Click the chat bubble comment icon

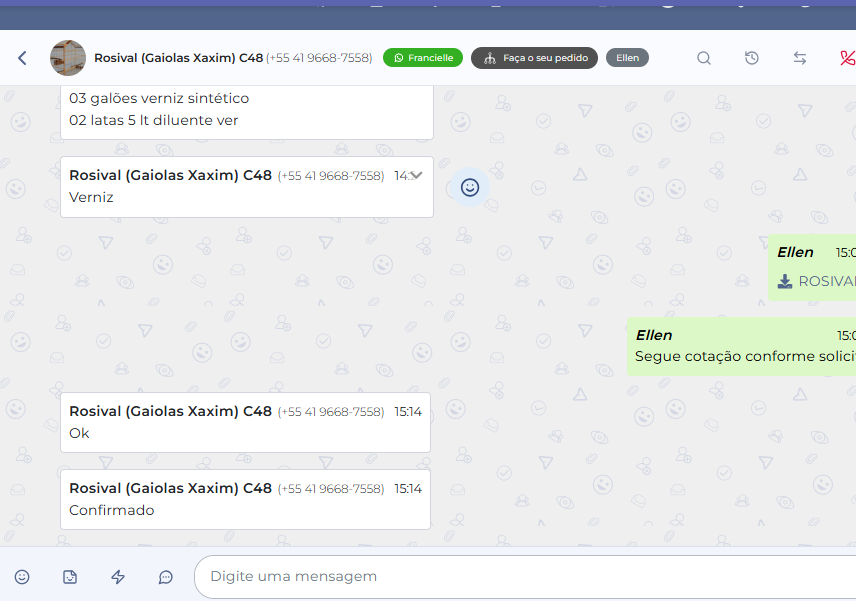(166, 577)
